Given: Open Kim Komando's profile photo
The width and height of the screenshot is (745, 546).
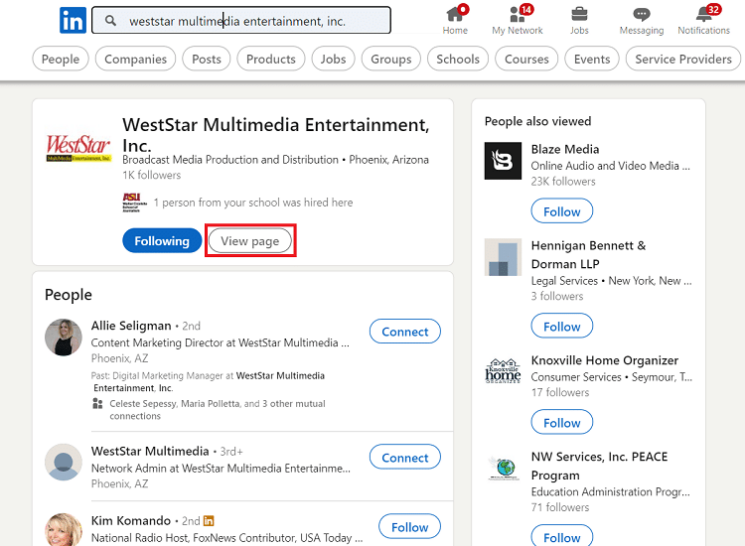Looking at the screenshot, I should click(63, 529).
